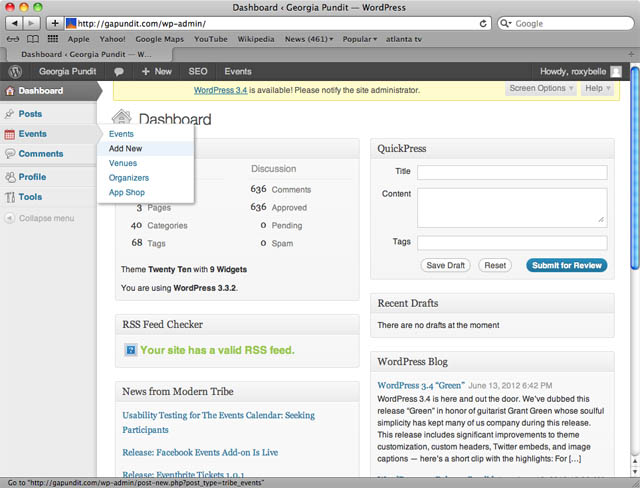Click the RSS Feed Checker status icon

point(131,350)
